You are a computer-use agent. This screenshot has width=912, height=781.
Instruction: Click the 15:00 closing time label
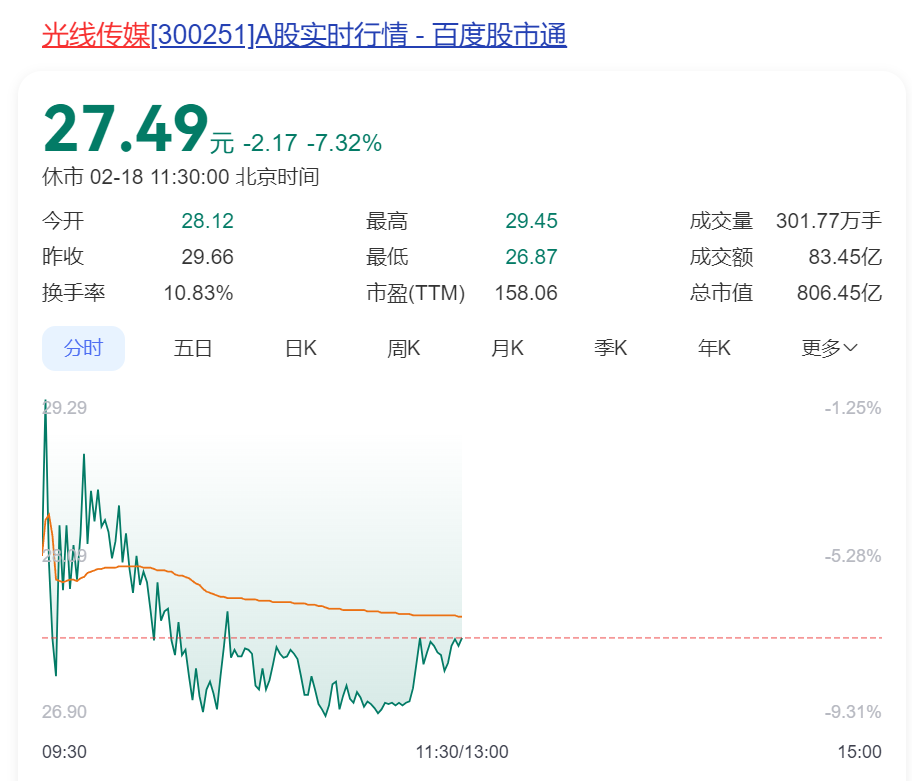(x=859, y=752)
